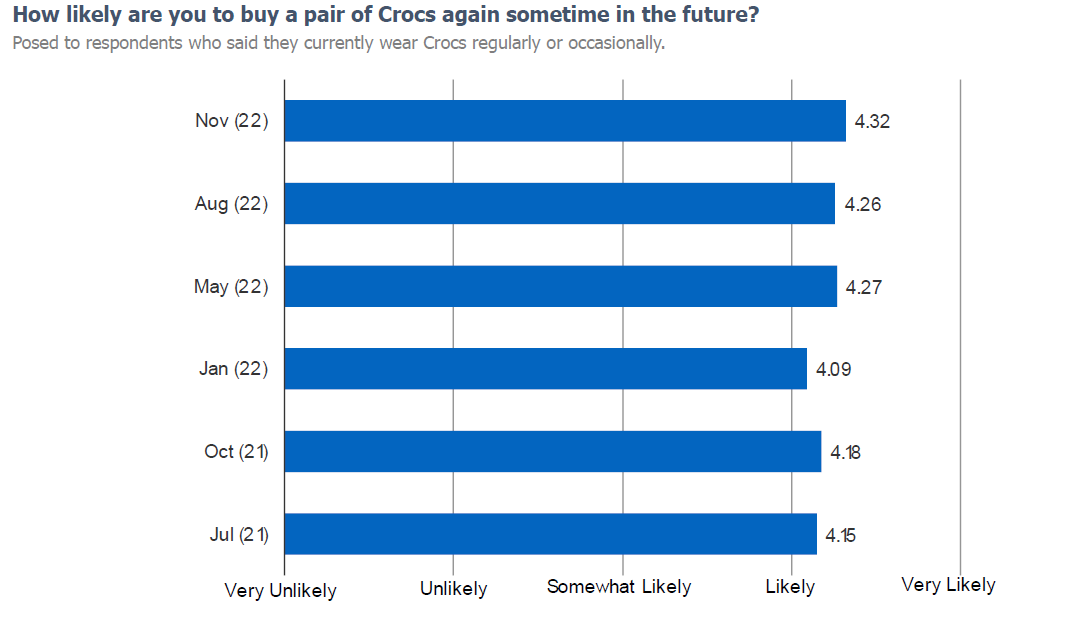Image resolution: width=1068 pixels, height=621 pixels.
Task: Select the "Unlikely" axis label
Action: [454, 589]
